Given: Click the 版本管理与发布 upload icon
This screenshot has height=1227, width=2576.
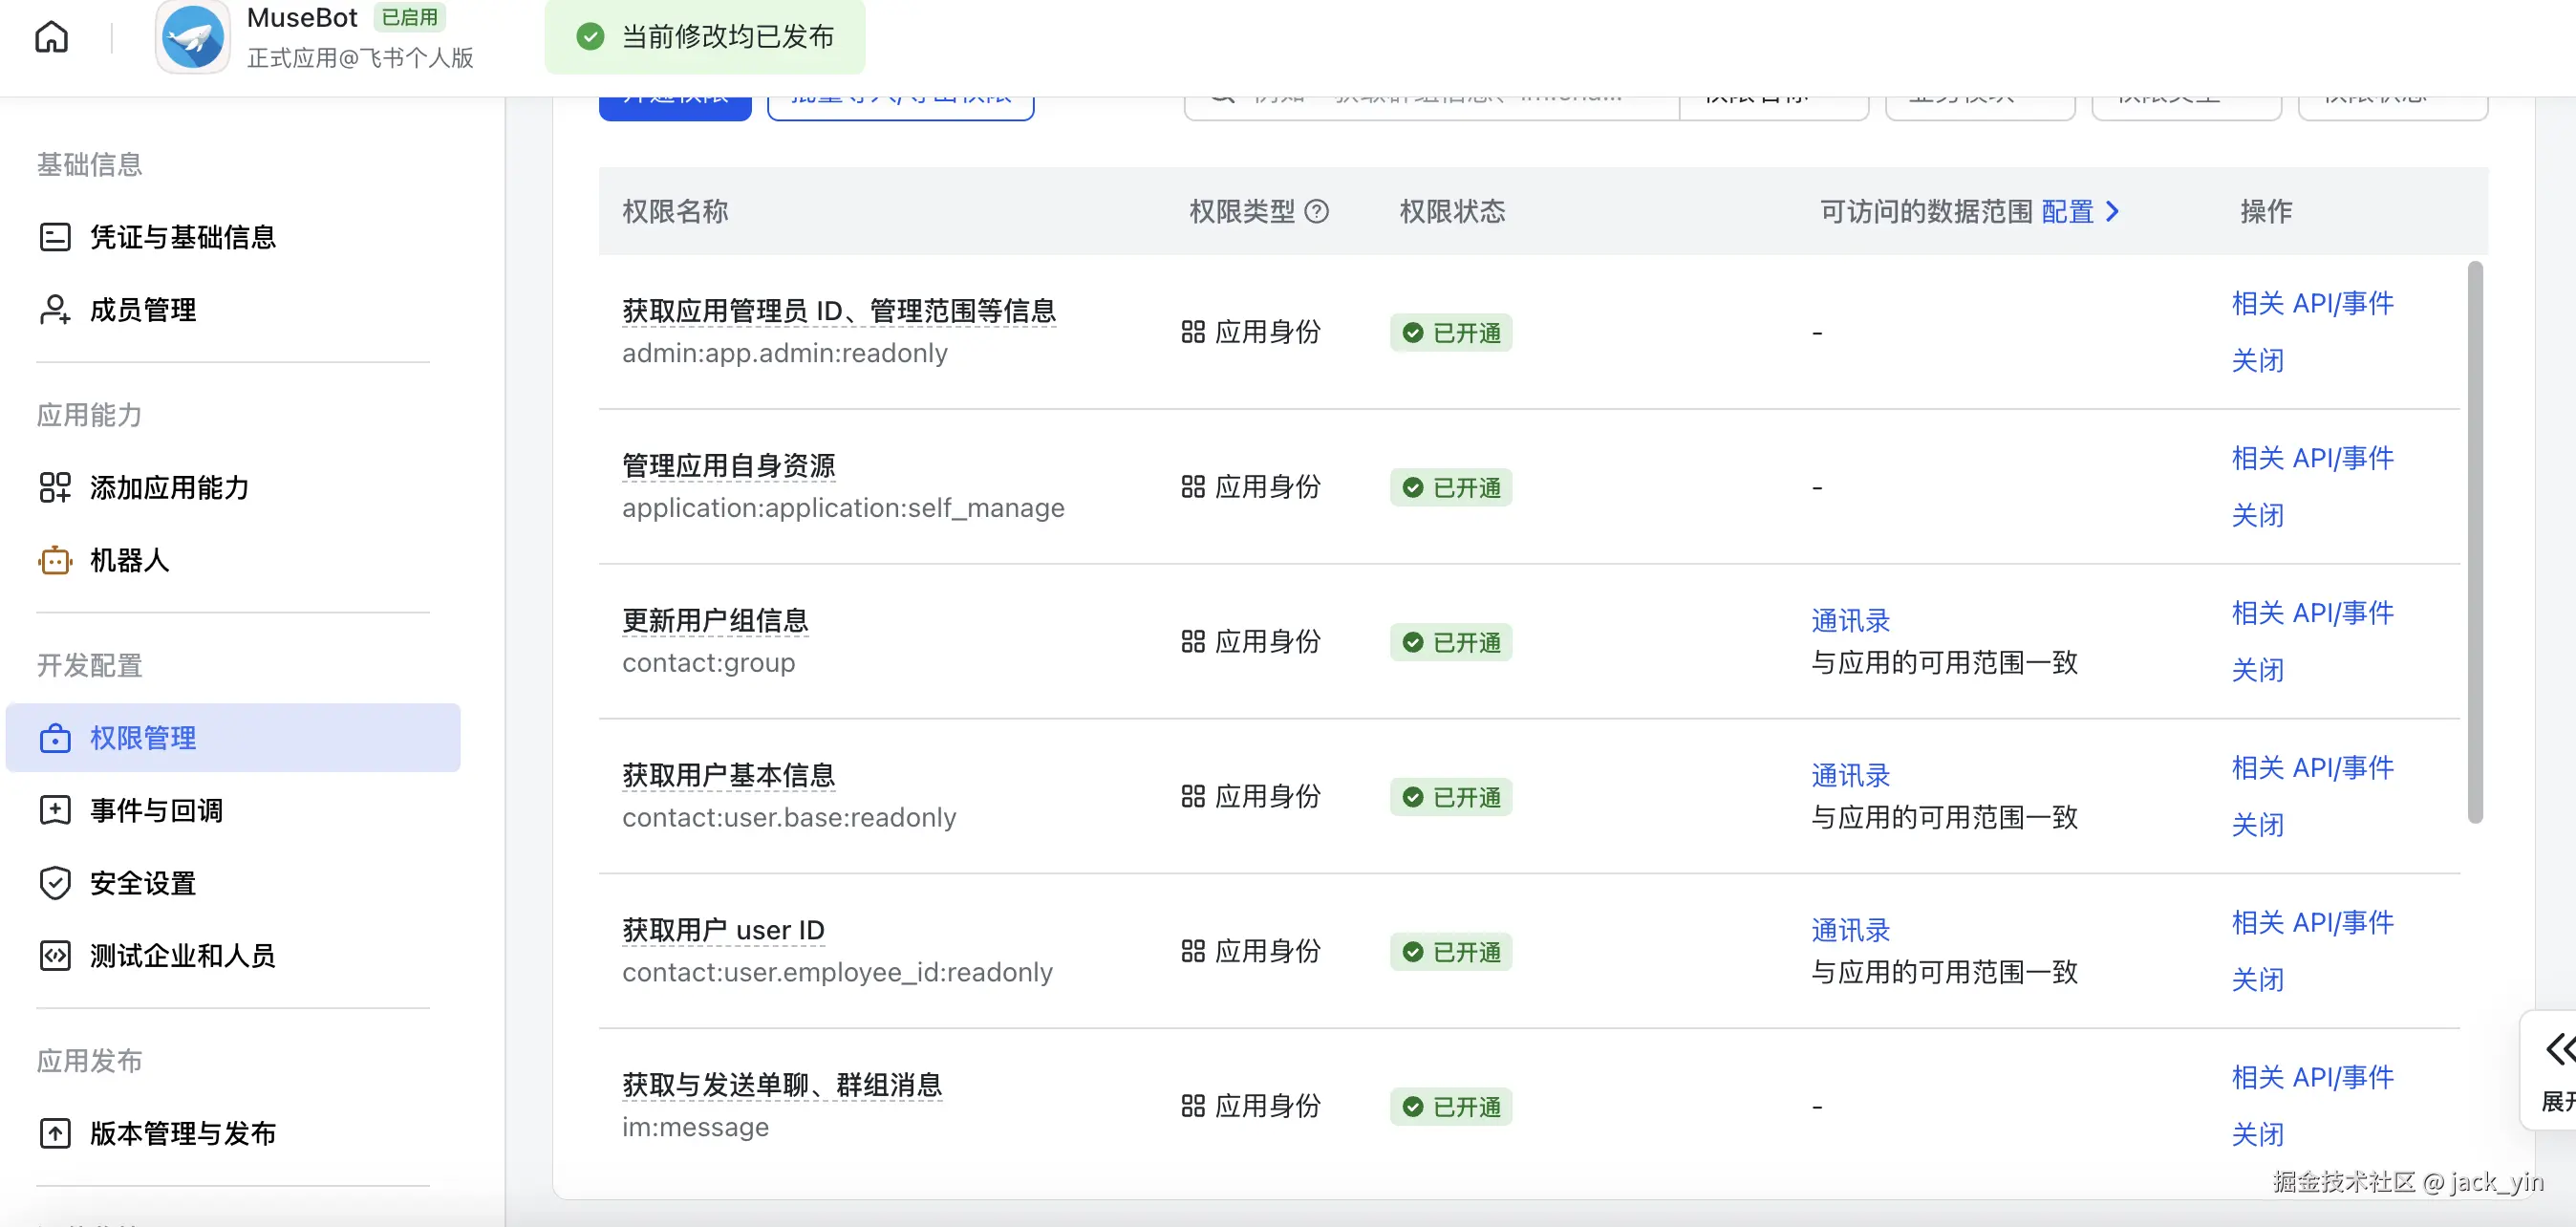Looking at the screenshot, I should pos(55,1133).
